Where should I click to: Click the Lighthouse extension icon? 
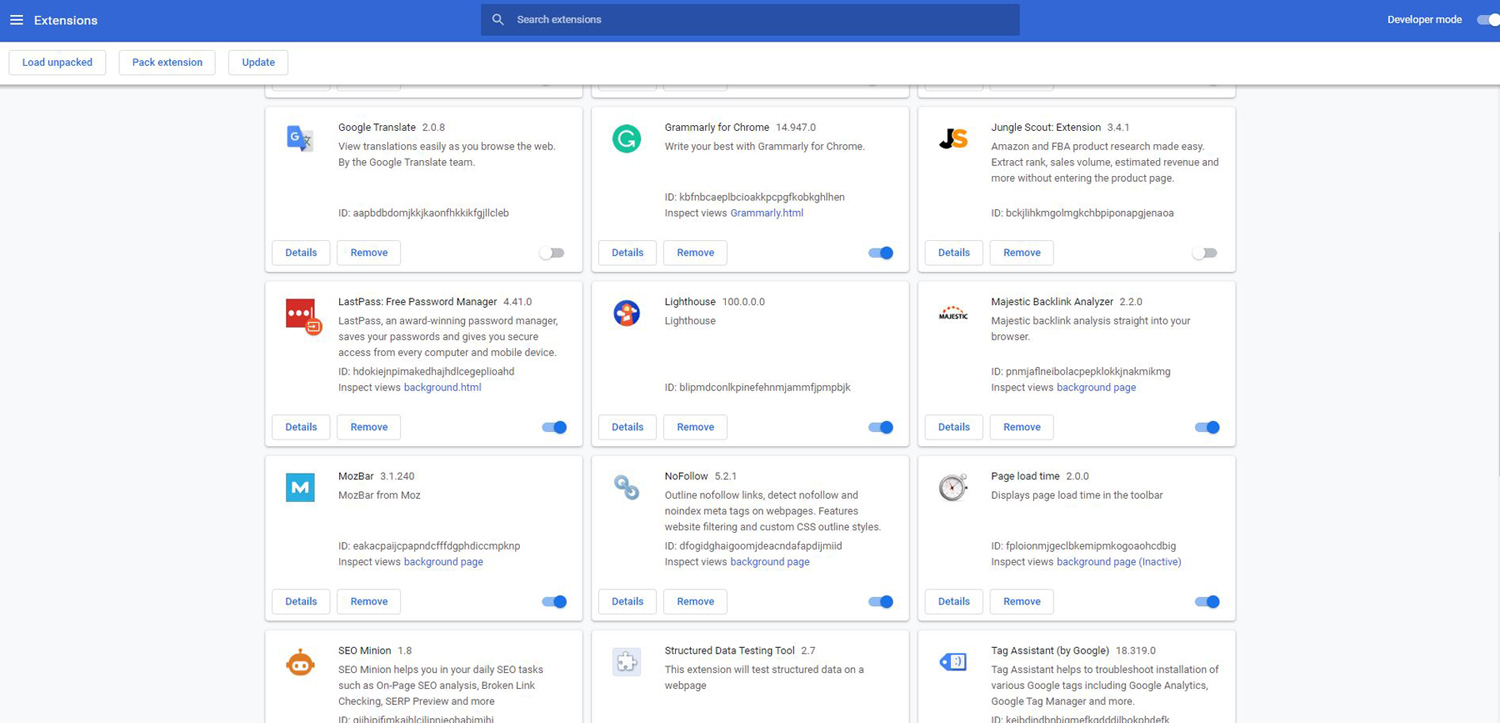[x=627, y=313]
